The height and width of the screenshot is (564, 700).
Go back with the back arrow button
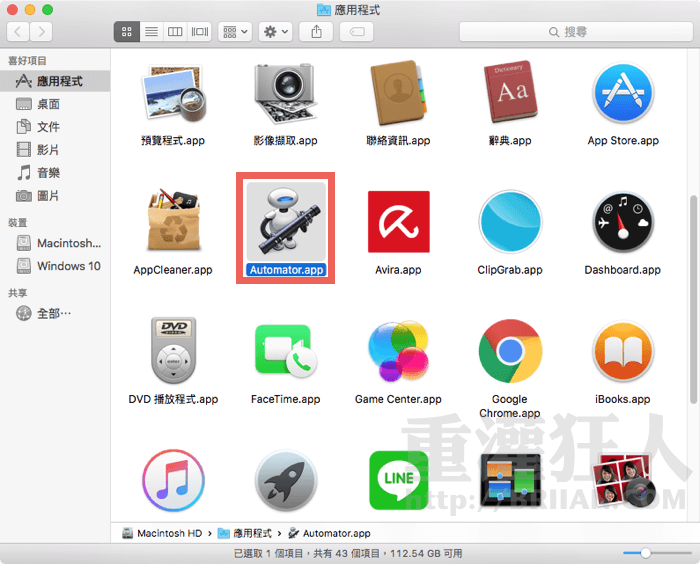tap(18, 32)
